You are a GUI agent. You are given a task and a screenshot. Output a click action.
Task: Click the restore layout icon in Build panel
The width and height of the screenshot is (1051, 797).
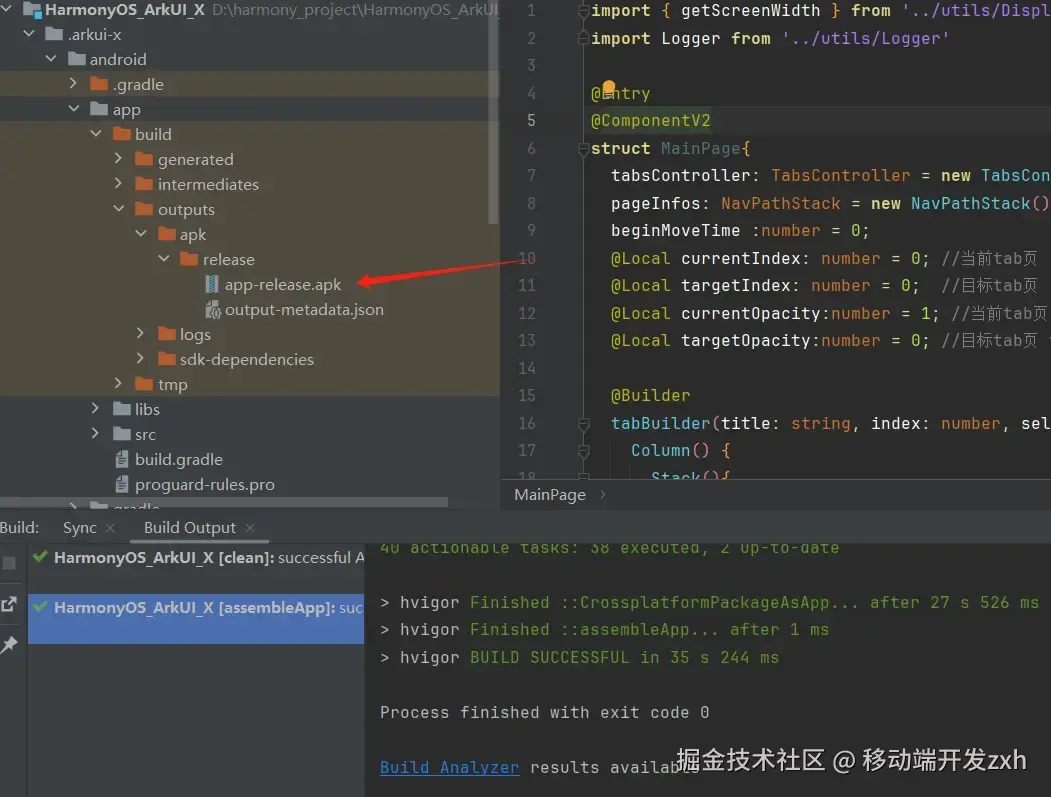coord(9,604)
